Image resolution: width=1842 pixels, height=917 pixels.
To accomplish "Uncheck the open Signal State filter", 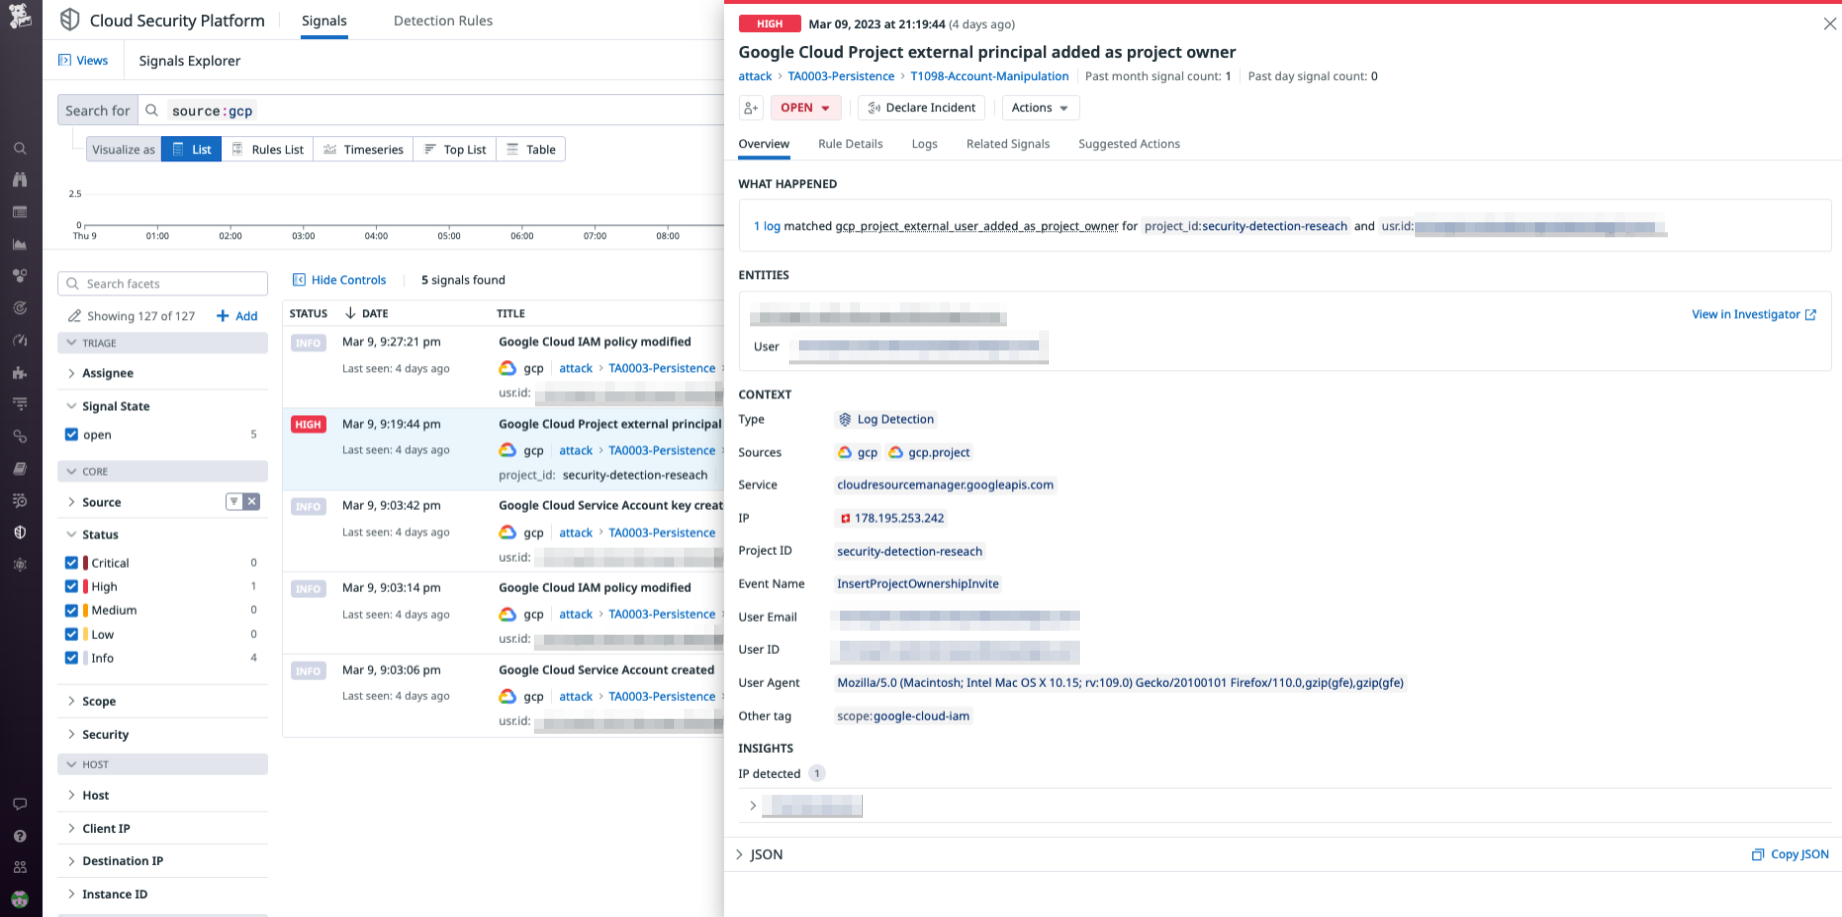I will click(71, 434).
